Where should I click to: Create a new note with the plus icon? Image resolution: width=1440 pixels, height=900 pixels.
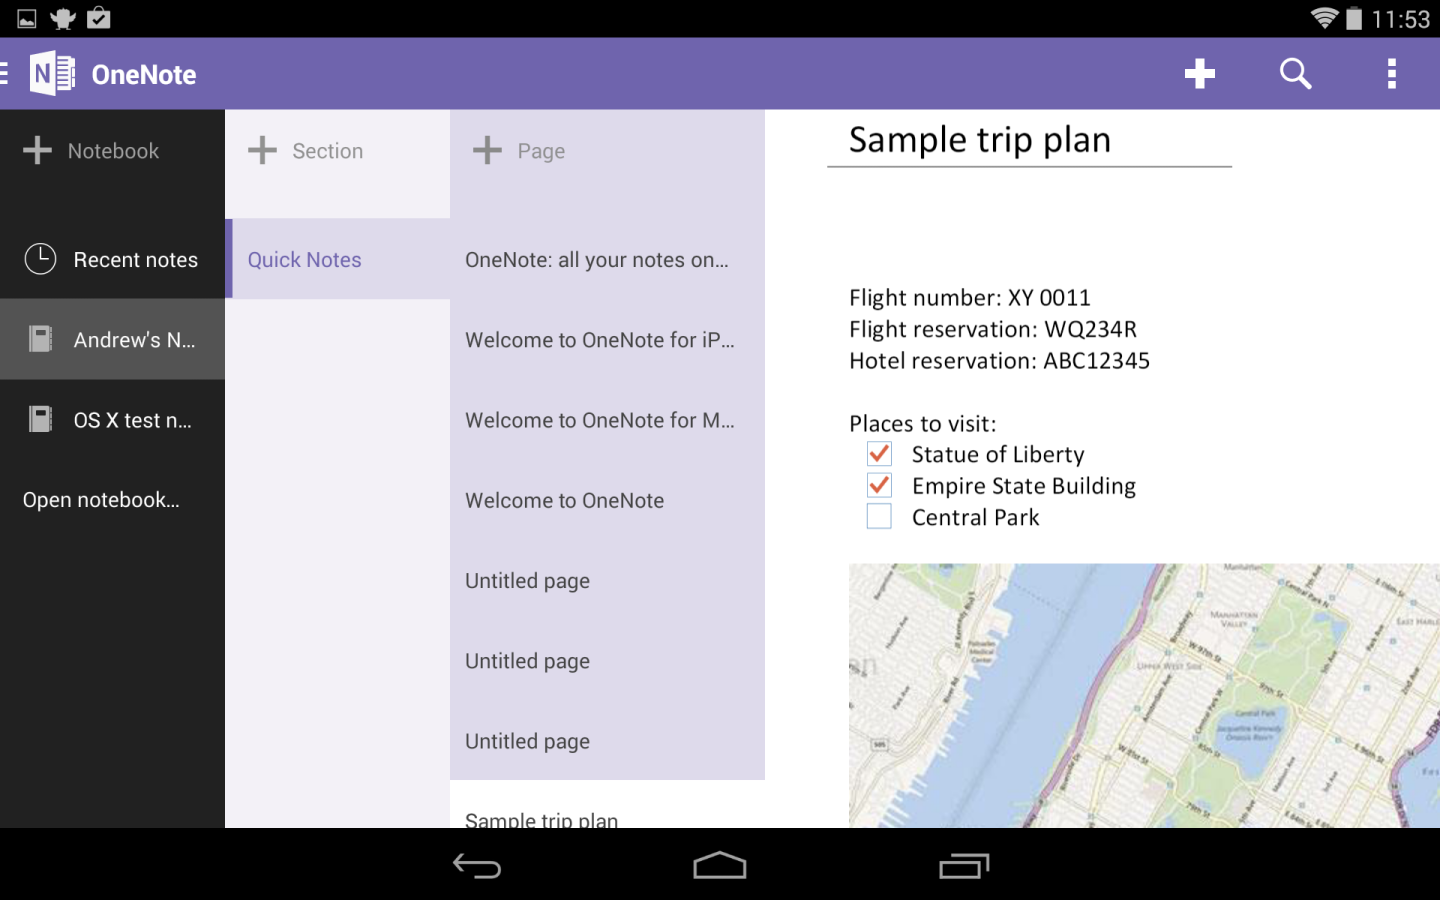[x=1199, y=73]
